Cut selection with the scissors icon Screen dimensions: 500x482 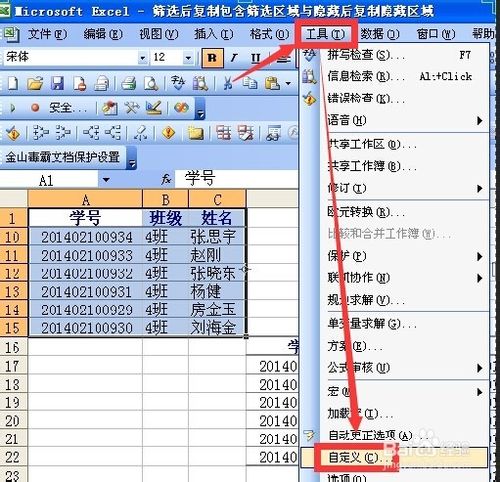[x=228, y=83]
